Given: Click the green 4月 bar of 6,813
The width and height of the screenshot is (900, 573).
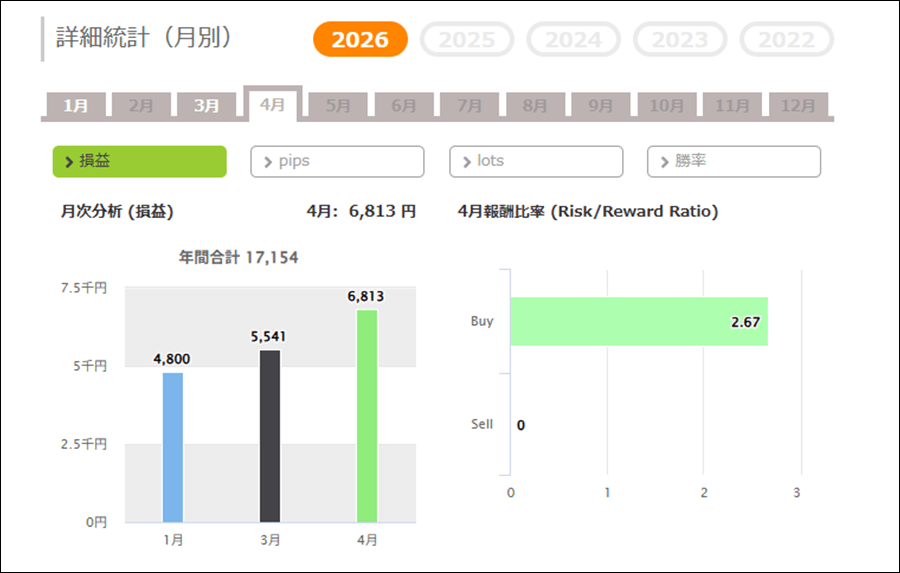Looking at the screenshot, I should click(367, 415).
